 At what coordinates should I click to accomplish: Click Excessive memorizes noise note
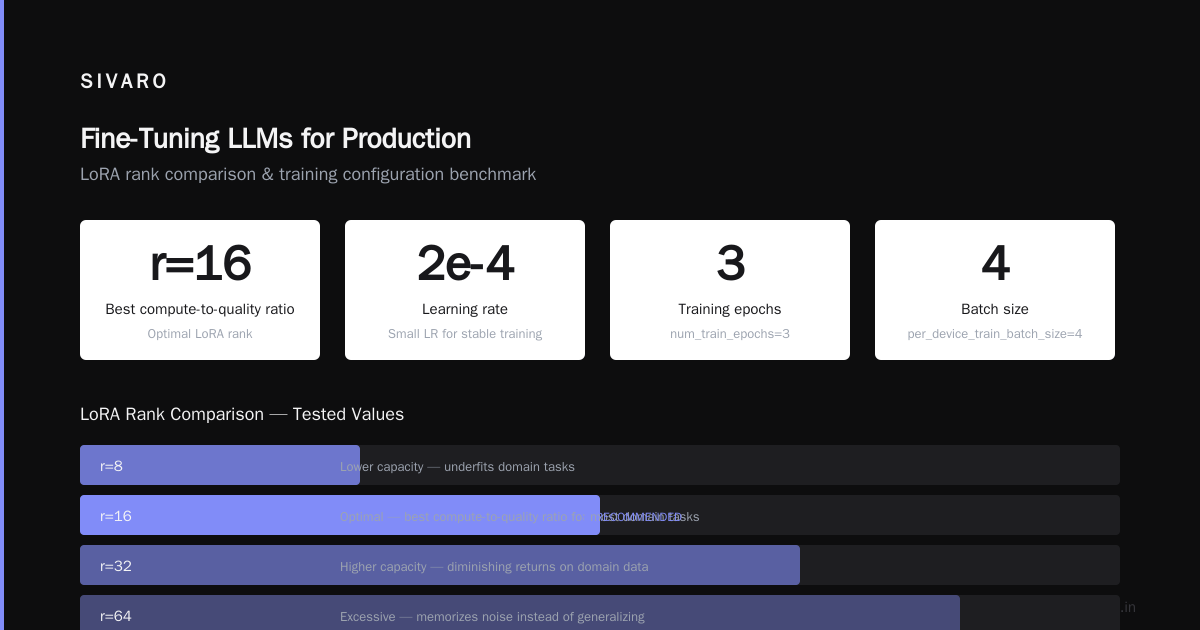[x=492, y=617]
